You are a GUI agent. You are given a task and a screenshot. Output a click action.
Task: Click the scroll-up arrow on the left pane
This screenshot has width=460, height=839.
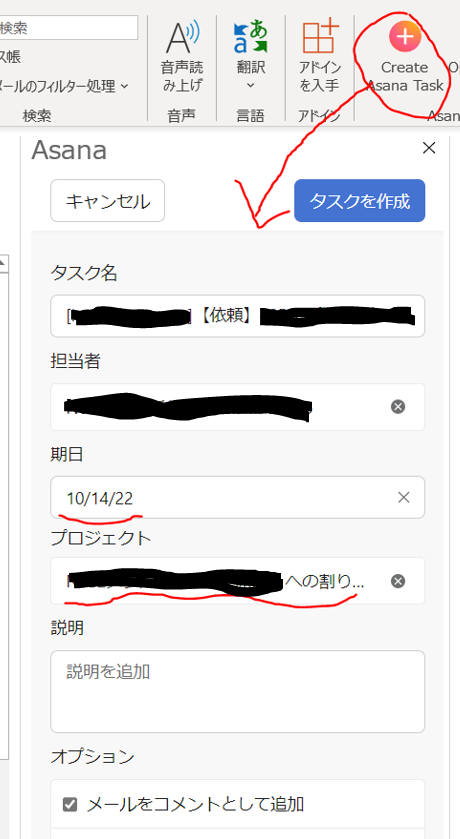pos(3,263)
